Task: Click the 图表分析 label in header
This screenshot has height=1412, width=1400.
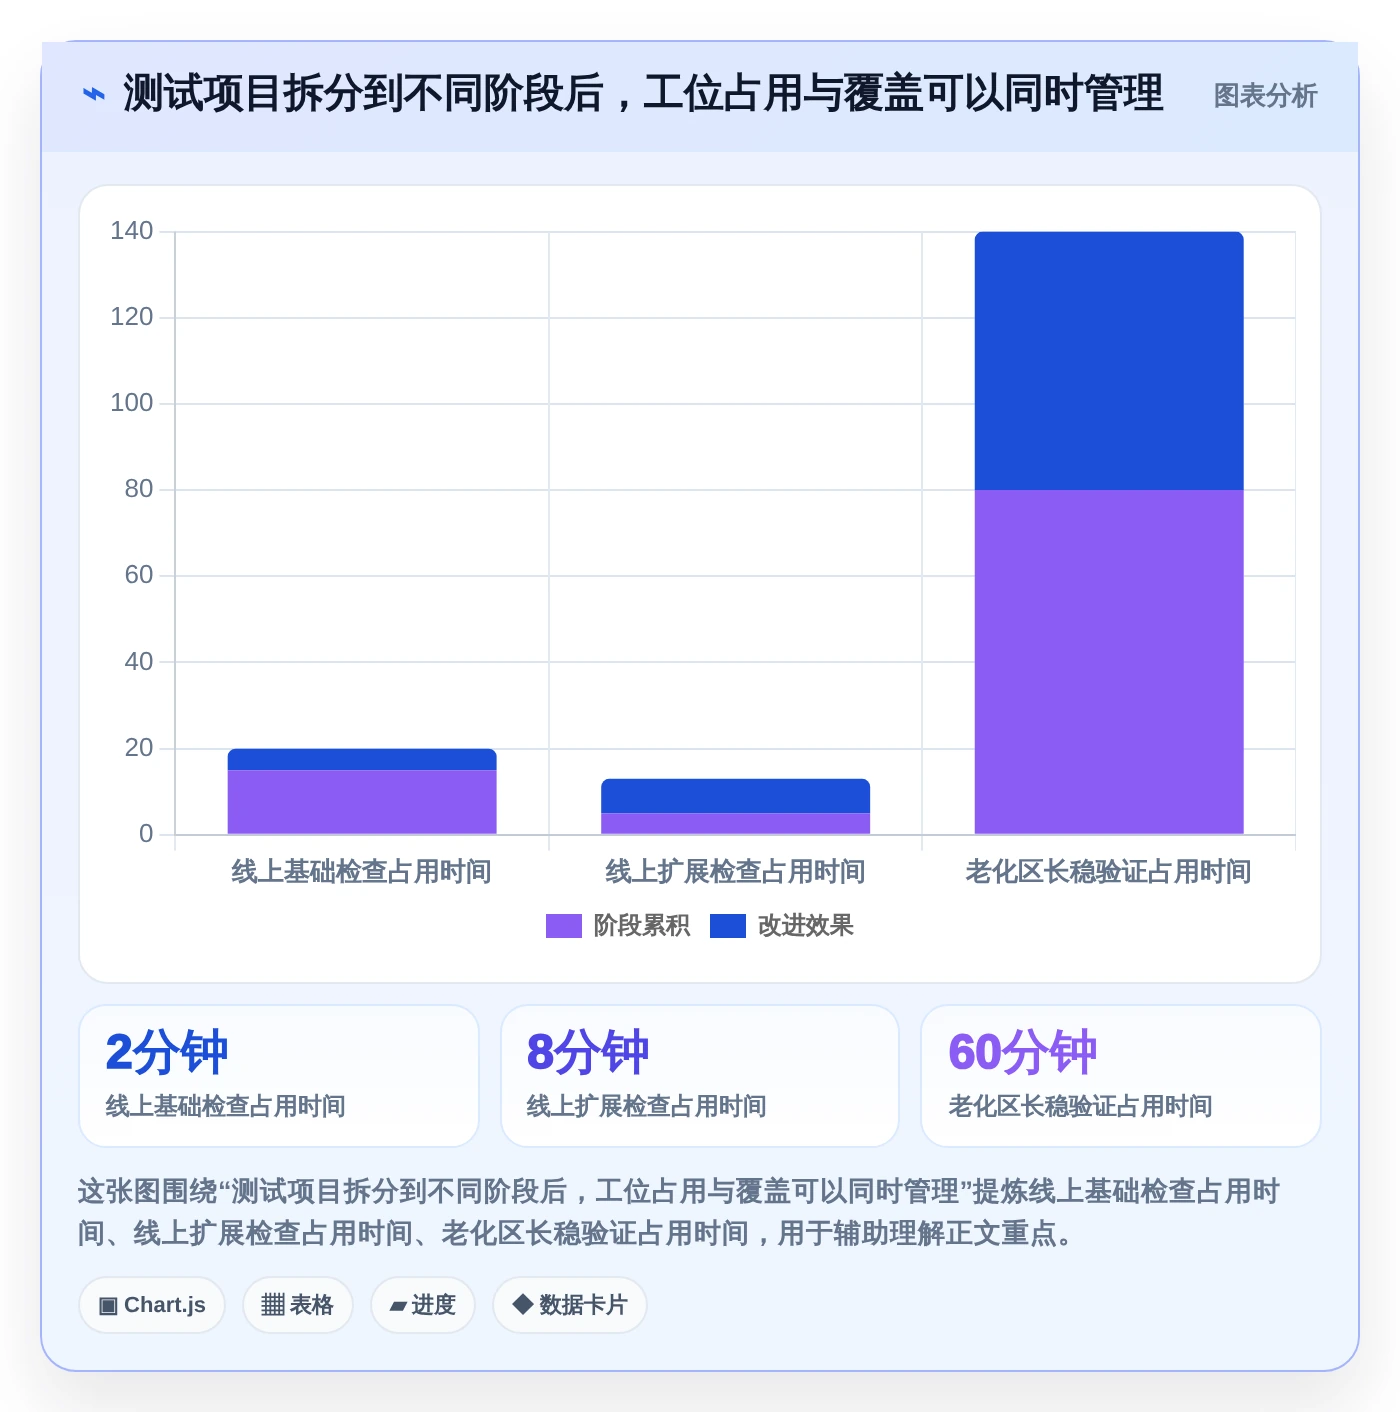Action: [x=1265, y=96]
